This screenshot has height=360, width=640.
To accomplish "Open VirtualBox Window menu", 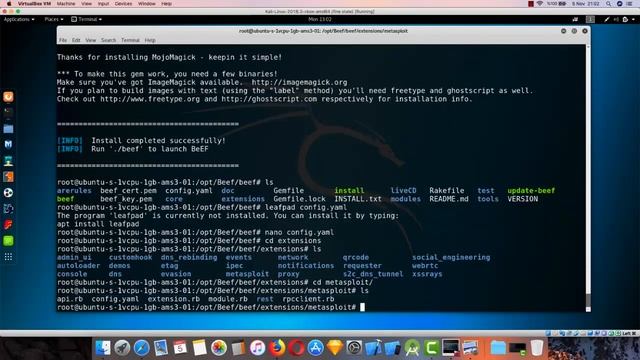I will (147, 4).
